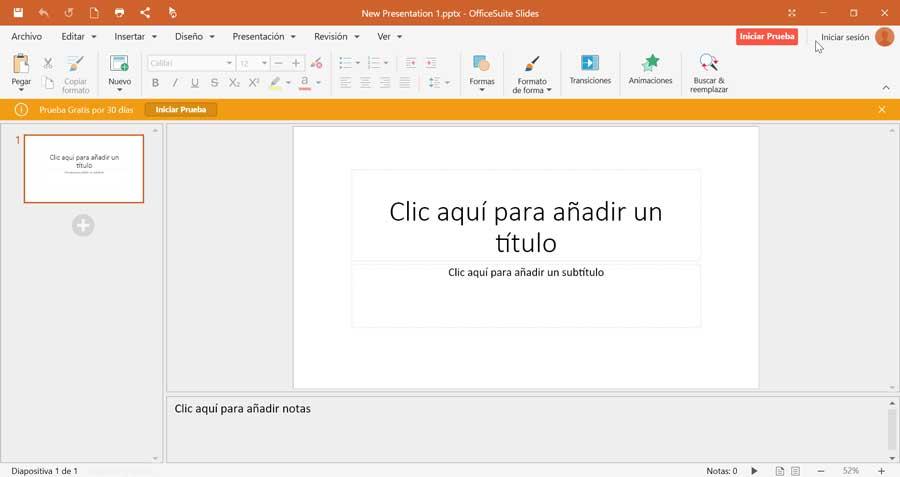900x477 pixels.
Task: Open Formato de forma options
Action: 532,75
